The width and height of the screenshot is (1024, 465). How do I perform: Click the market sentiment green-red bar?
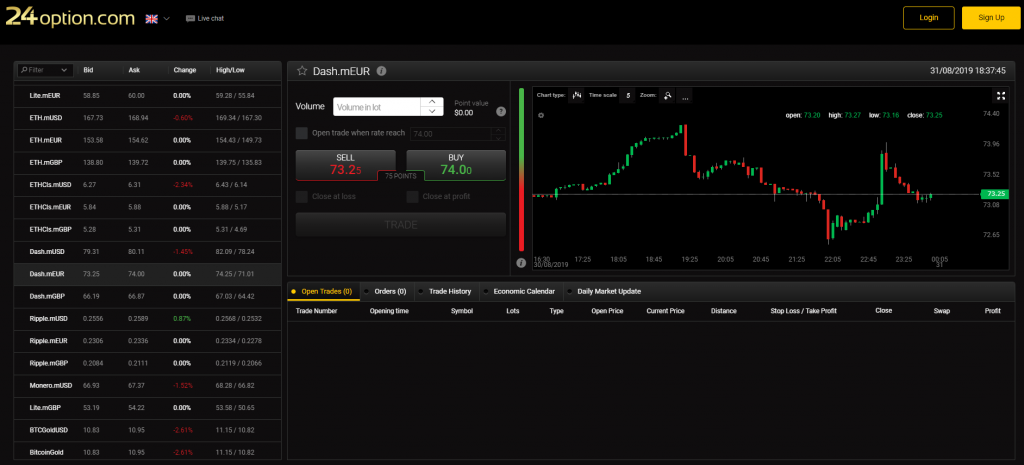click(521, 169)
